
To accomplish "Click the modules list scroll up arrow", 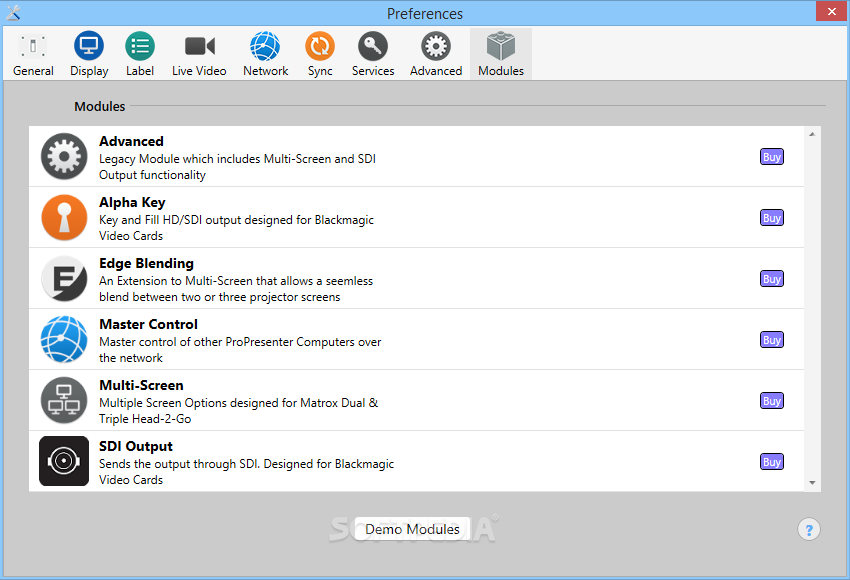I will coord(812,134).
